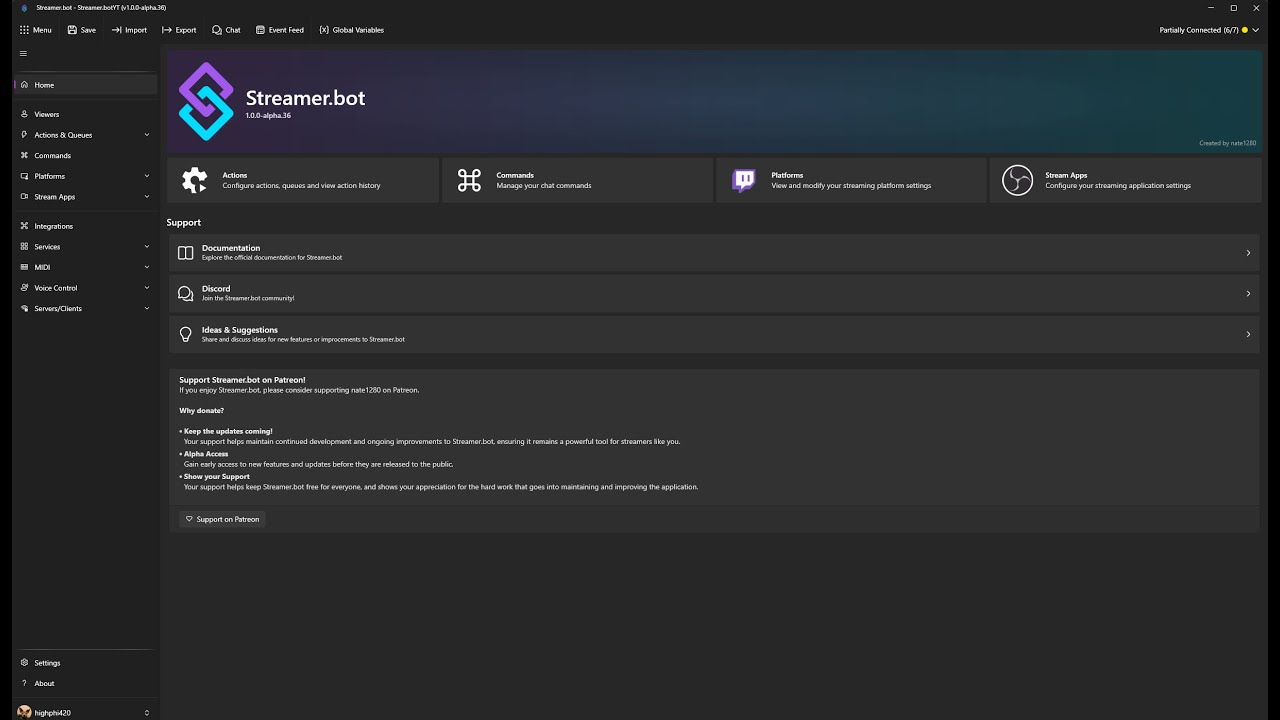Click Commands sidebar icon
This screenshot has height=720, width=1280.
pos(24,155)
